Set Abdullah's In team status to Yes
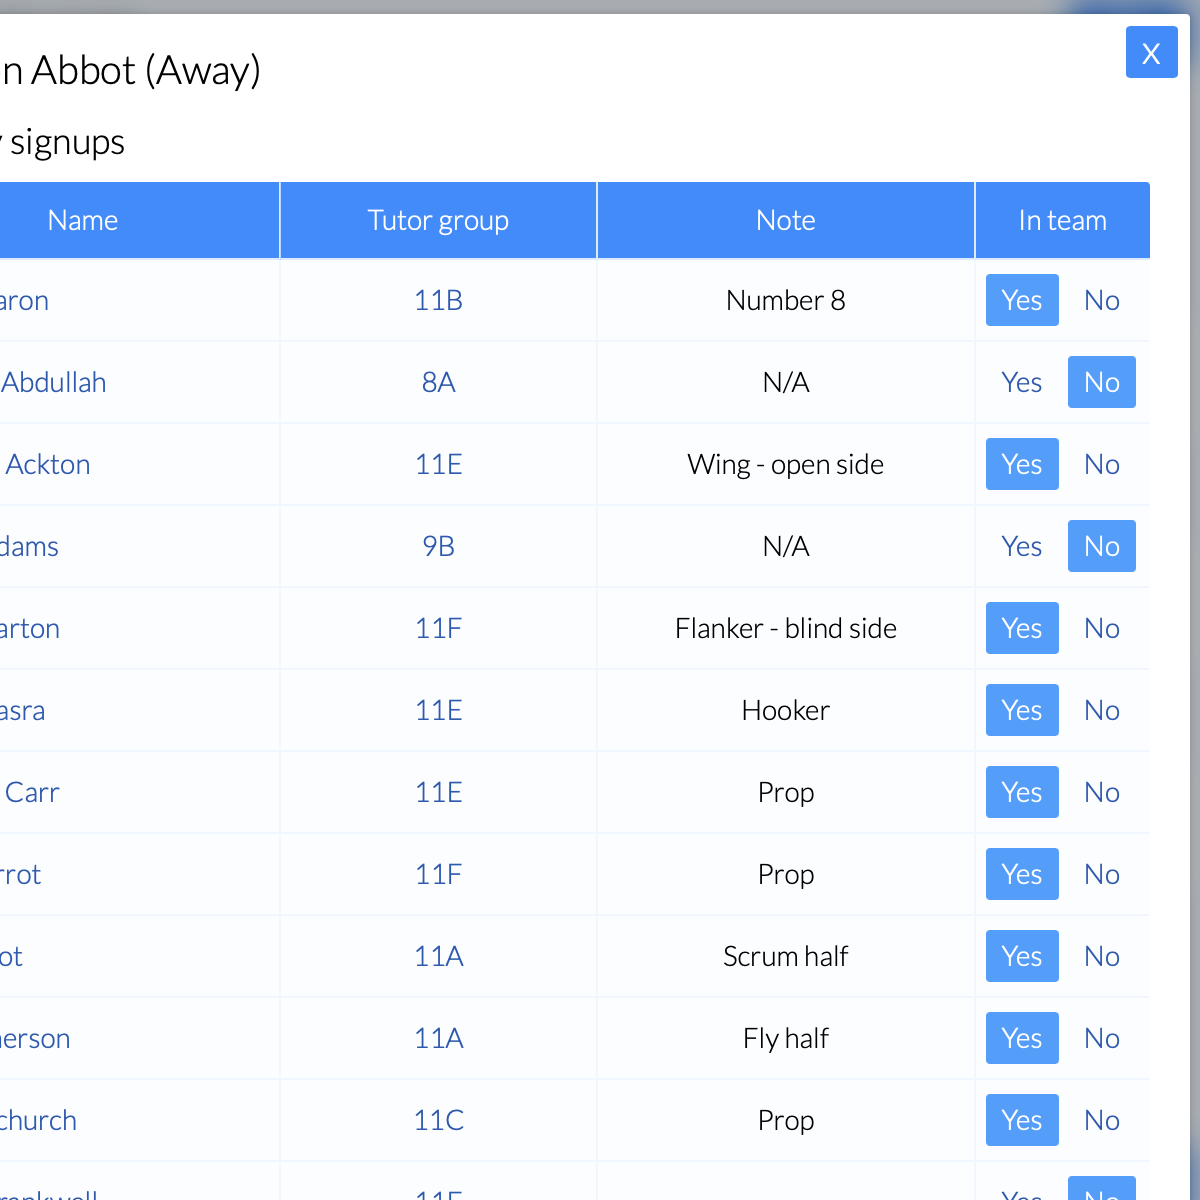Image resolution: width=1200 pixels, height=1200 pixels. coord(1021,382)
